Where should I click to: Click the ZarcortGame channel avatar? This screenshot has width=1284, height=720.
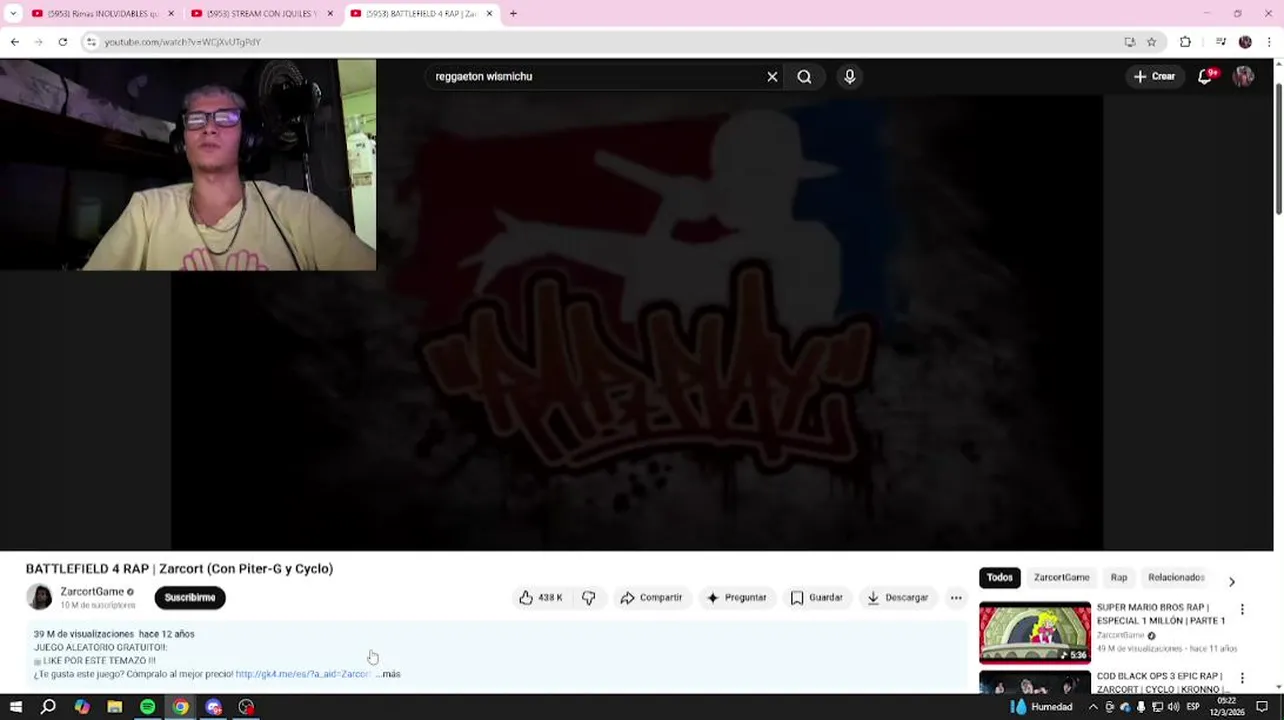coord(39,597)
